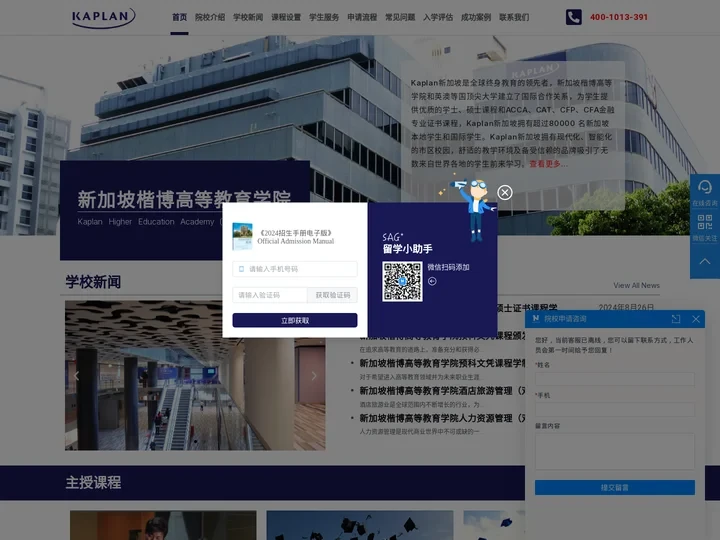Open the 学校新闻 menu item
The height and width of the screenshot is (540, 720).
tap(248, 17)
